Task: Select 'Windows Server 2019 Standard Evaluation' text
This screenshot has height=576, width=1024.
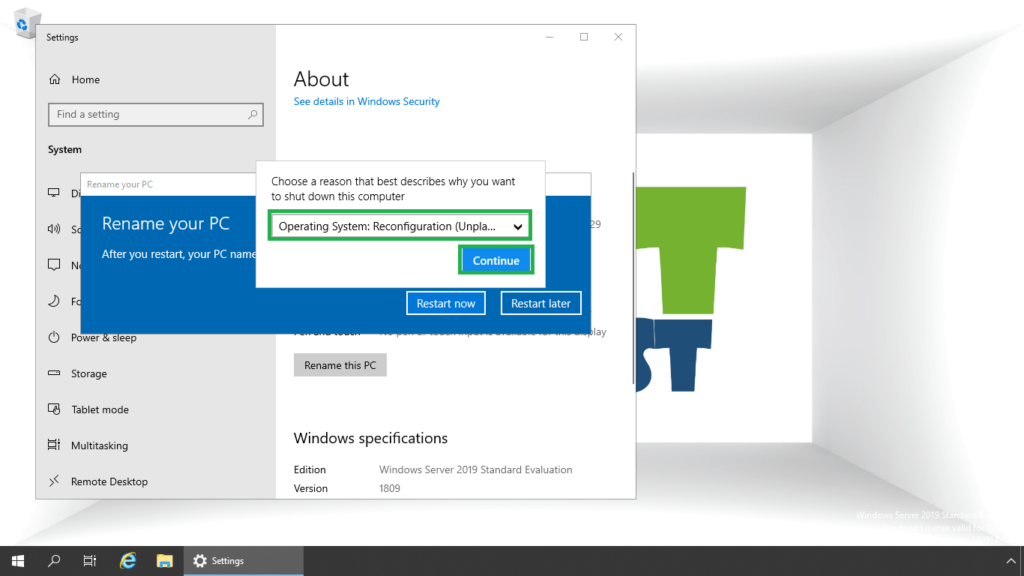Action: click(475, 470)
